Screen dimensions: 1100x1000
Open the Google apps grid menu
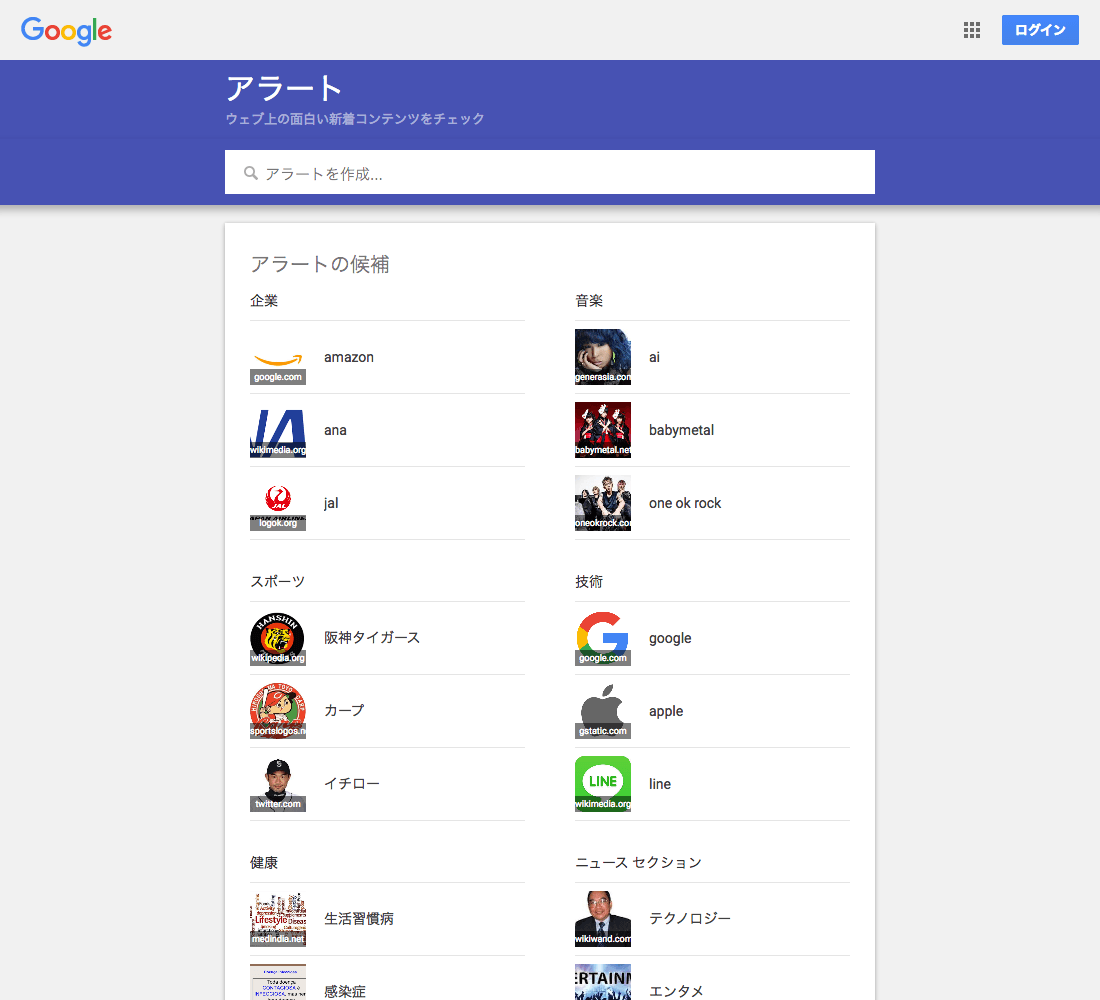point(972,30)
